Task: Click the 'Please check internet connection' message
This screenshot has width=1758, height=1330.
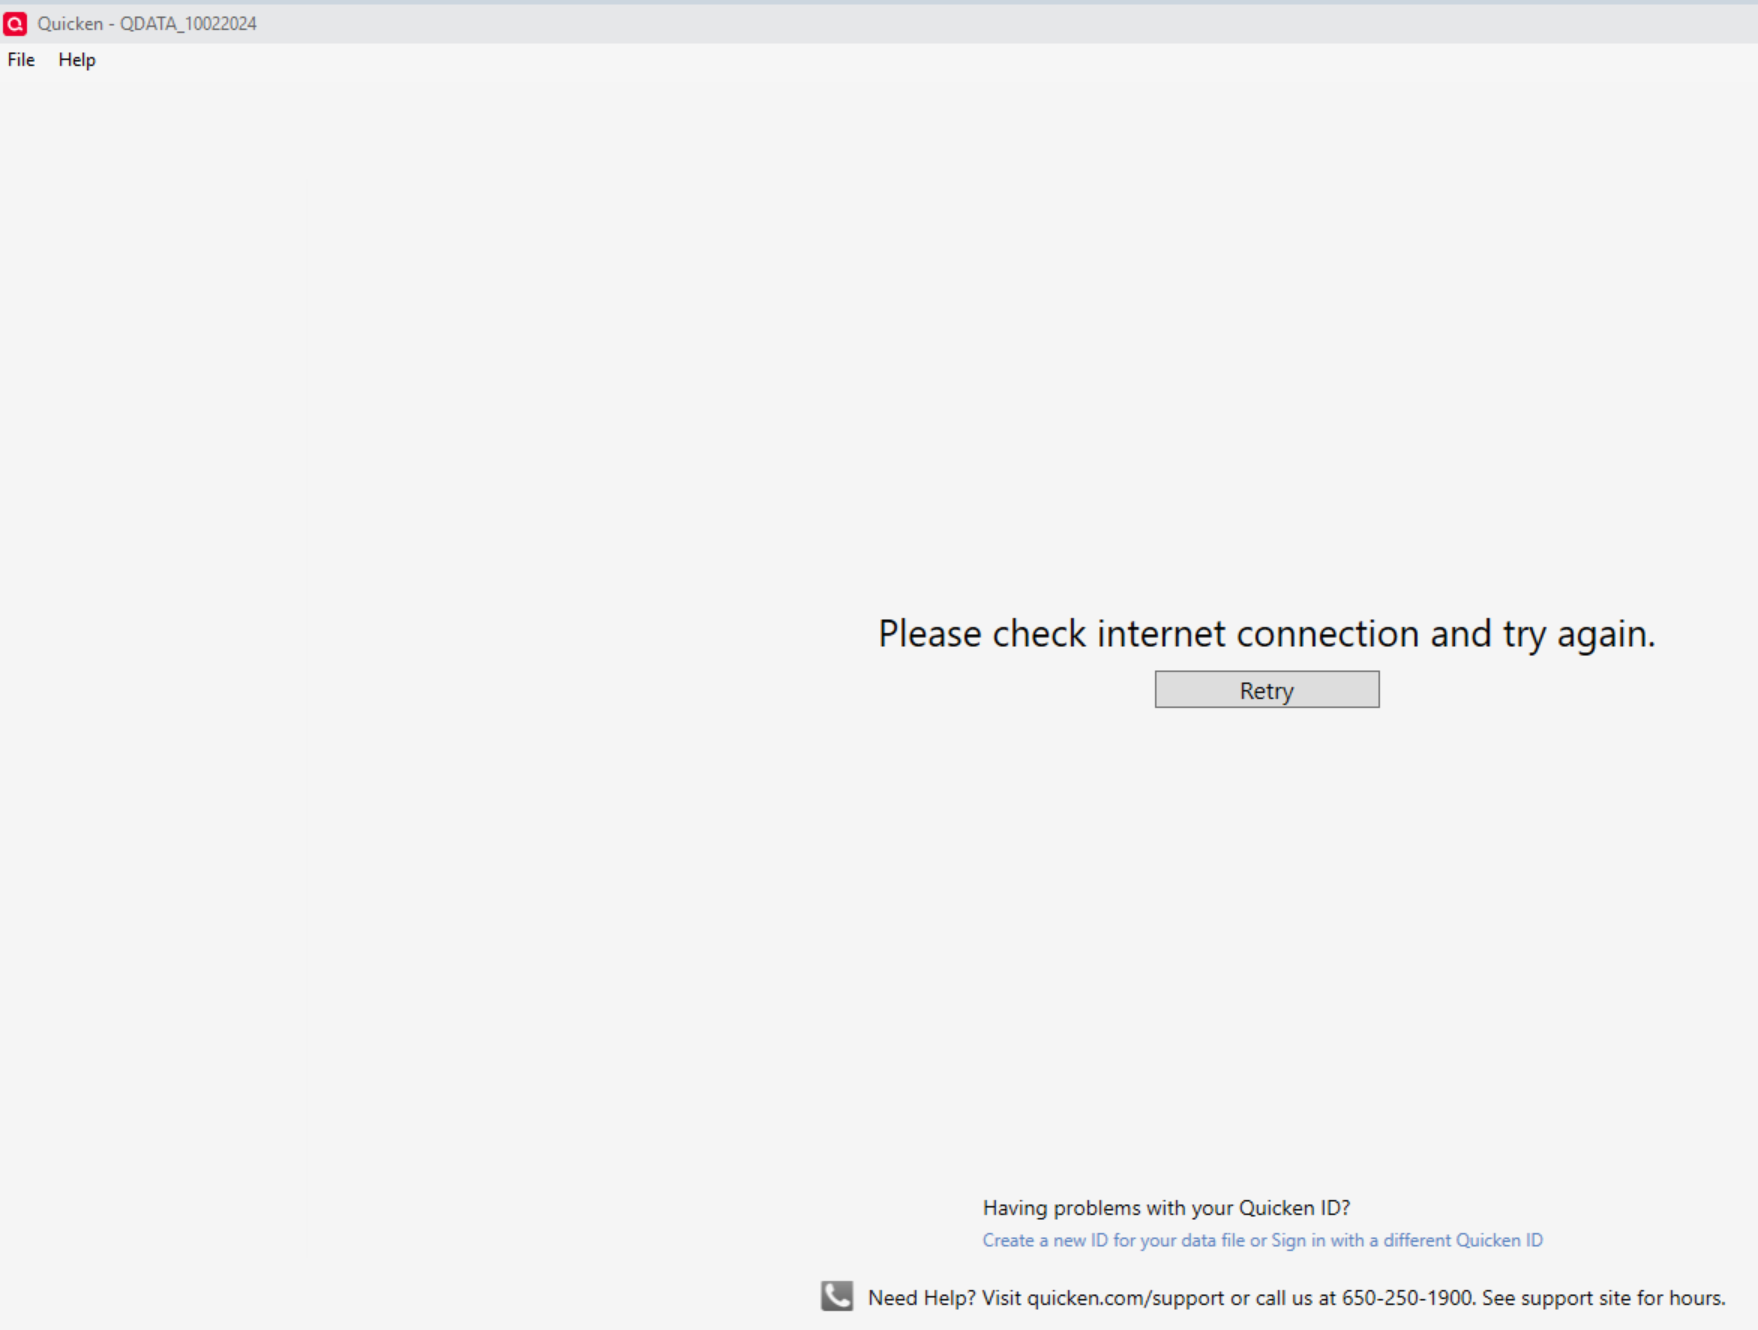Action: coord(1266,634)
